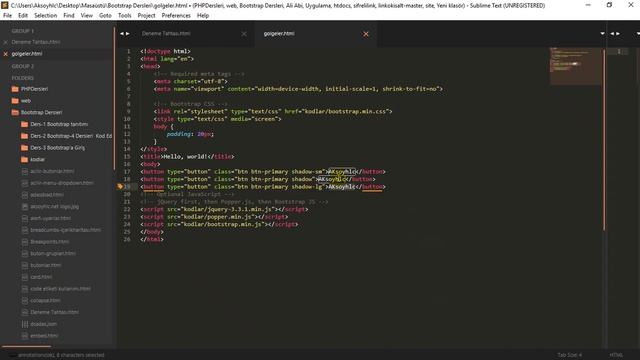Click the bootstrap.min.css href on line 9
640x360 pixels.
pyautogui.click(x=347, y=111)
